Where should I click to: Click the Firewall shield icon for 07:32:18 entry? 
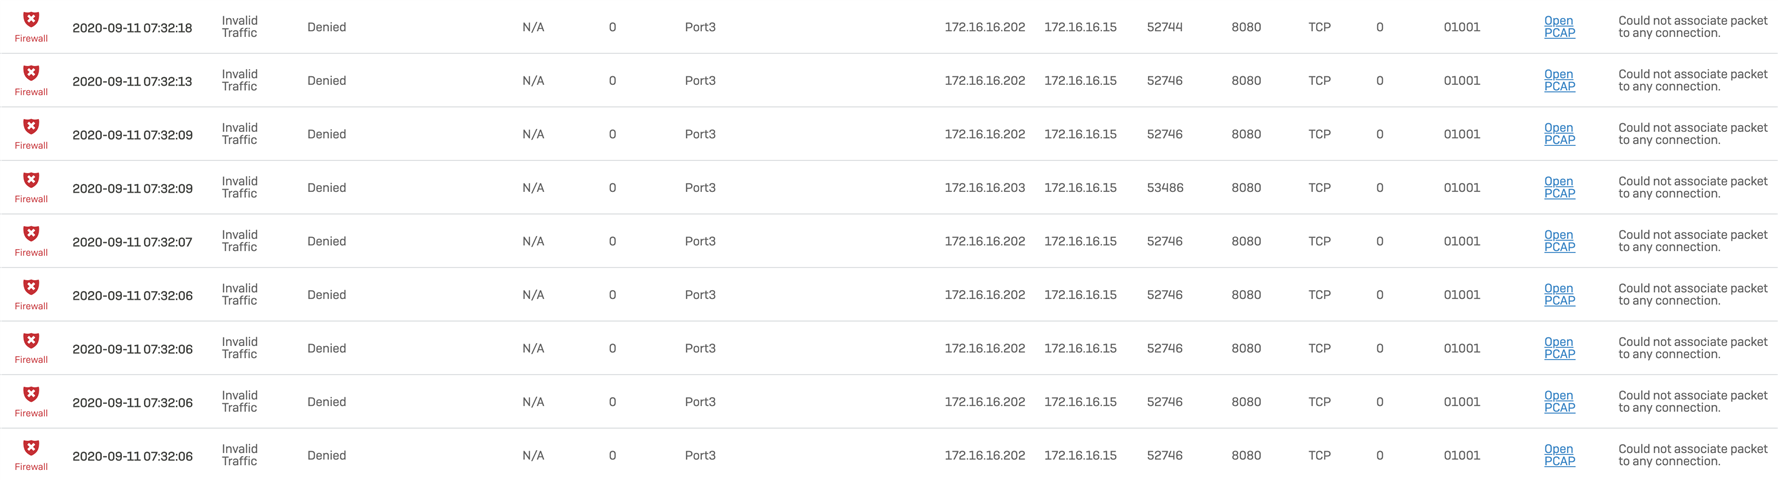(x=31, y=19)
